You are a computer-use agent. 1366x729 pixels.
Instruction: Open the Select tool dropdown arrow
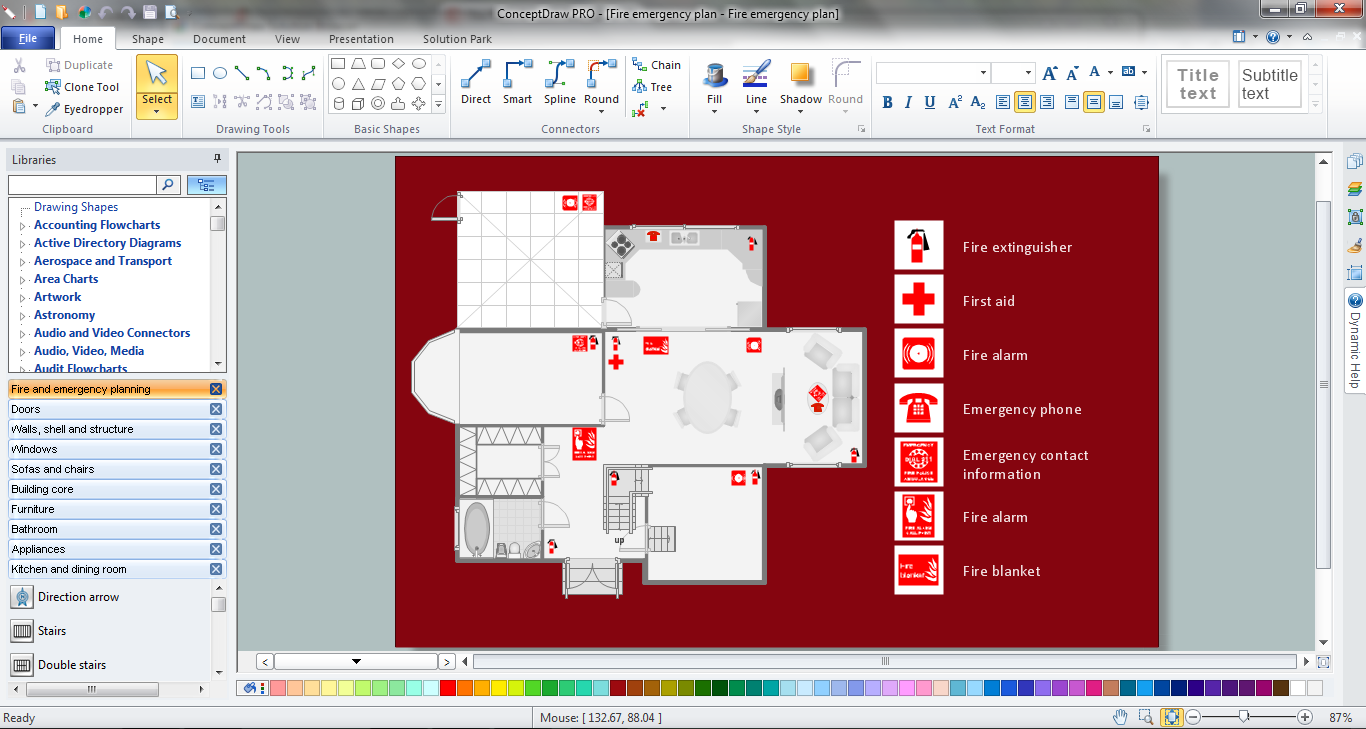[157, 112]
